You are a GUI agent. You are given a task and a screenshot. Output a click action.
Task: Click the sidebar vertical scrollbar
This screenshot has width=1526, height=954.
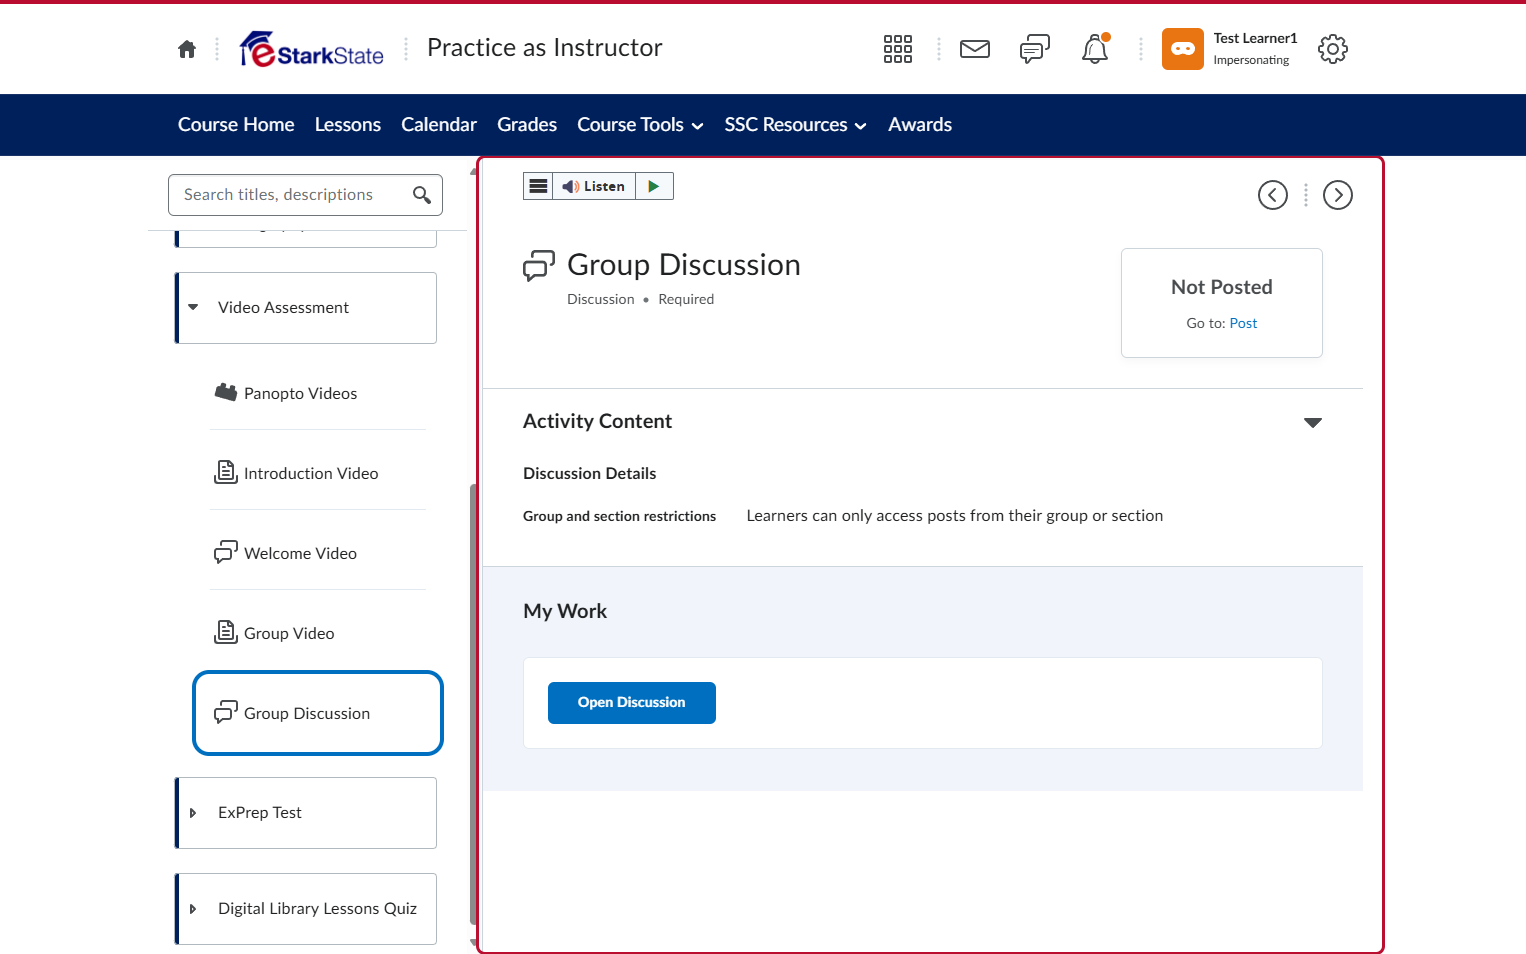(x=473, y=705)
